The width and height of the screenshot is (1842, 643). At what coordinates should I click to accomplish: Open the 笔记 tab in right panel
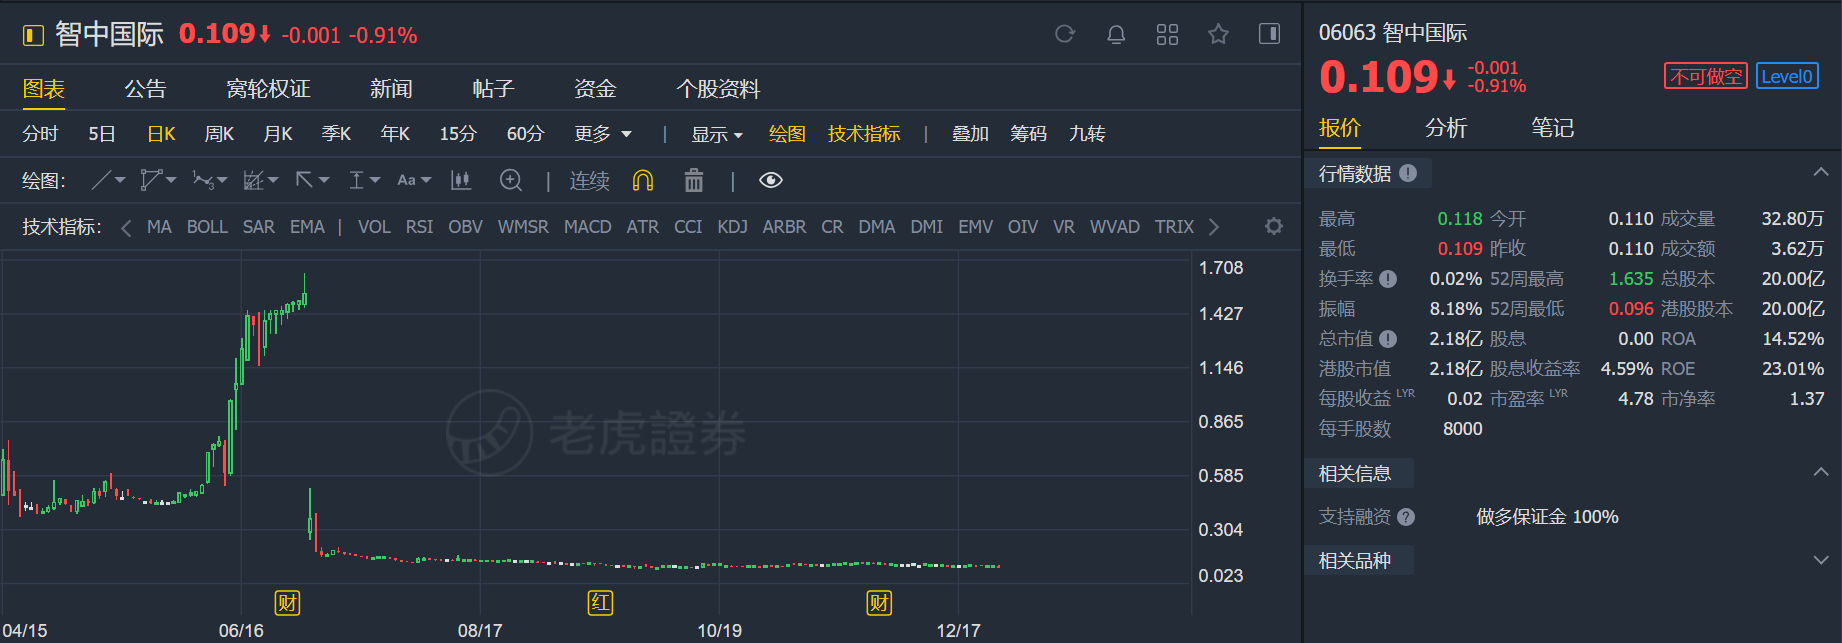click(x=1553, y=128)
